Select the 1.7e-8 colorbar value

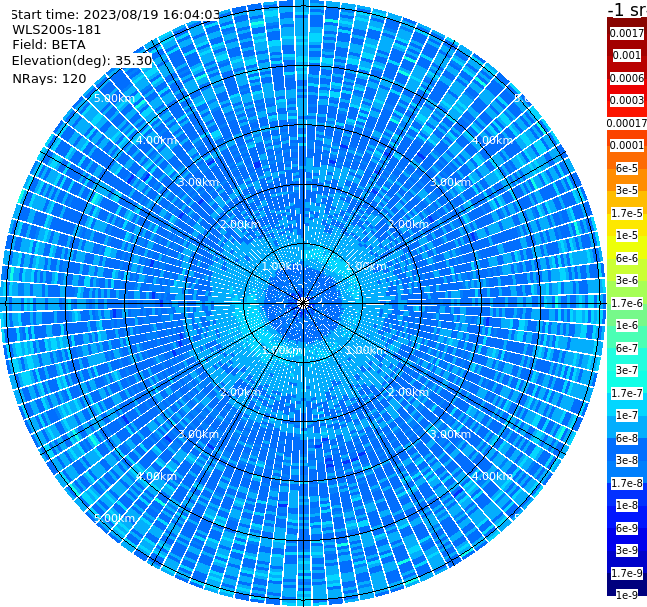point(627,483)
